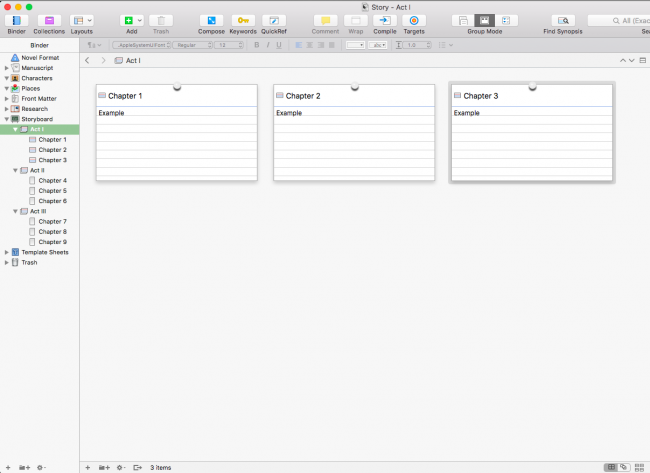Collapse the Act I folder in binder
The image size is (650, 473).
[15, 129]
